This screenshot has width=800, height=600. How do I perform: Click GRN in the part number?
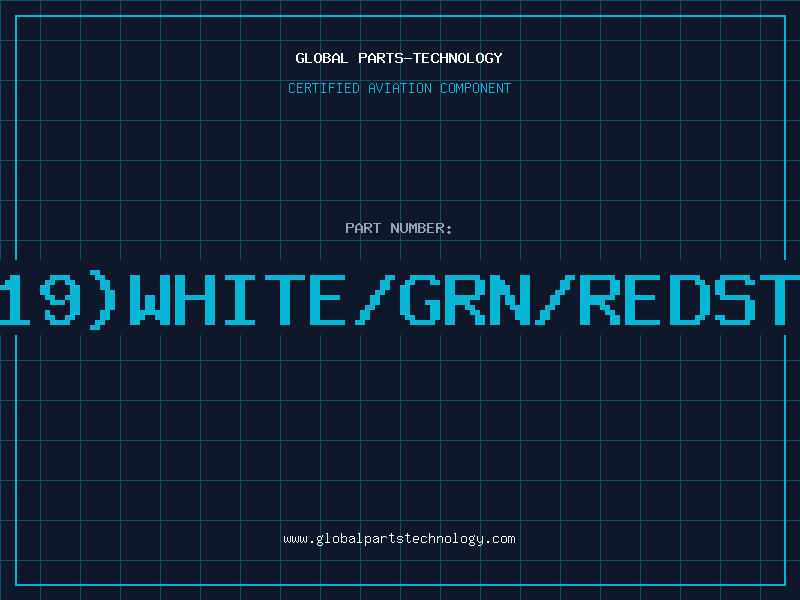tap(465, 300)
